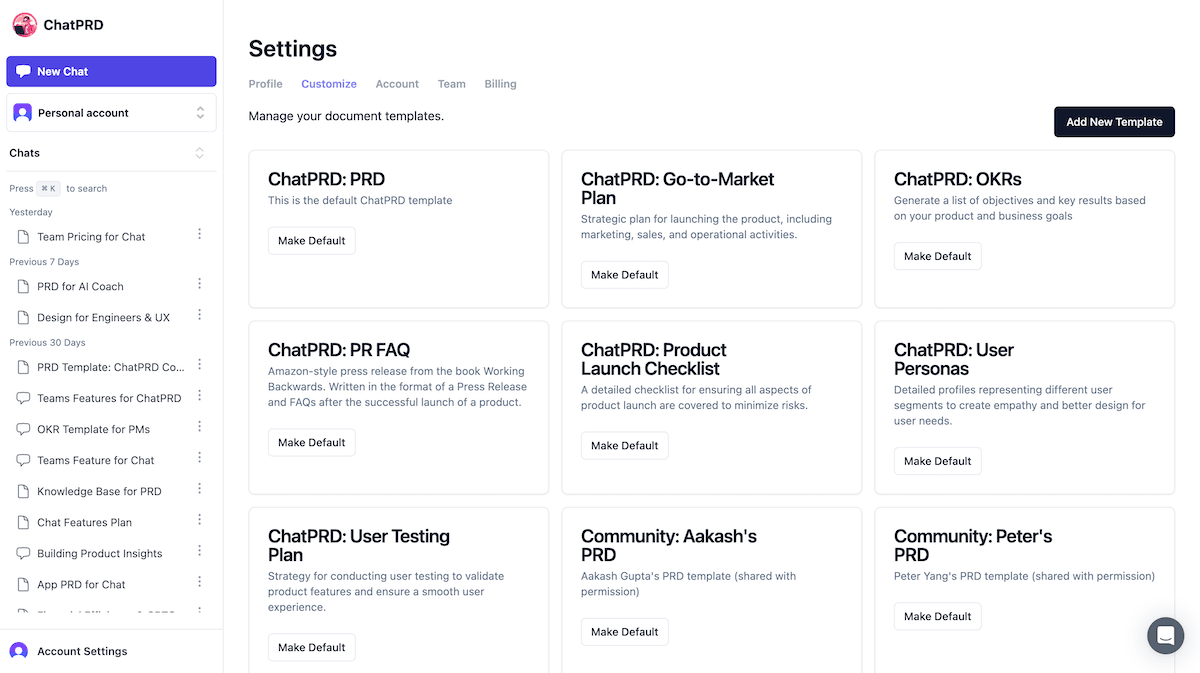Click the avatar icon next to Account Settings

pos(19,651)
